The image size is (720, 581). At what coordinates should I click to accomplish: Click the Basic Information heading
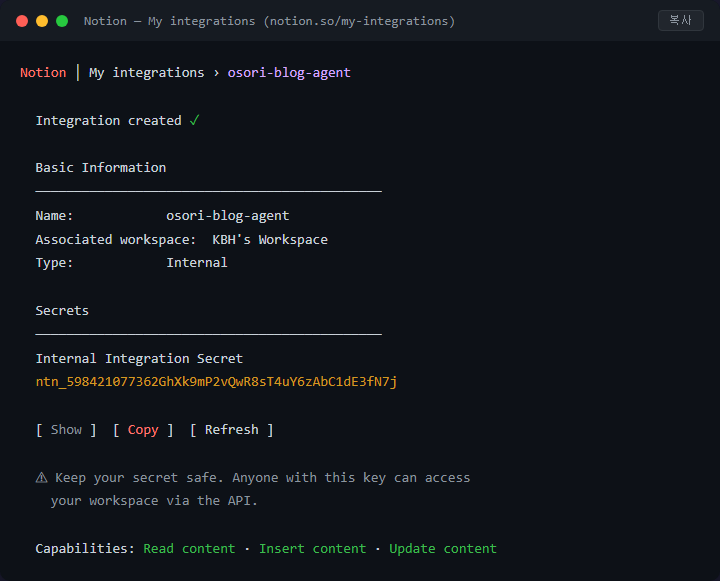101,168
